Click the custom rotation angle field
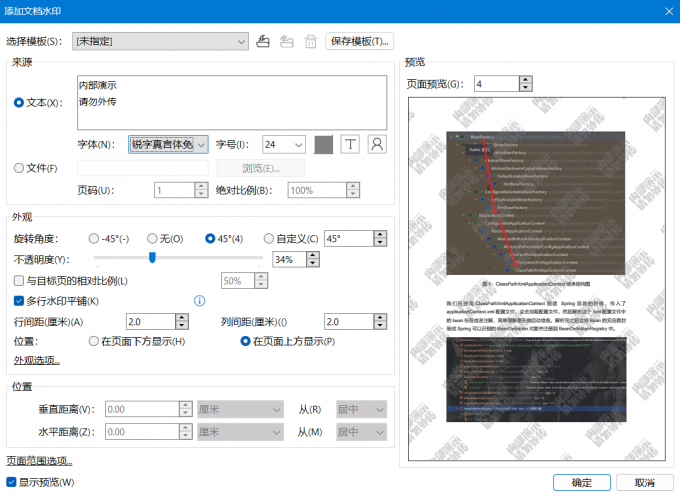Screen dimensions: 680x497 point(349,239)
